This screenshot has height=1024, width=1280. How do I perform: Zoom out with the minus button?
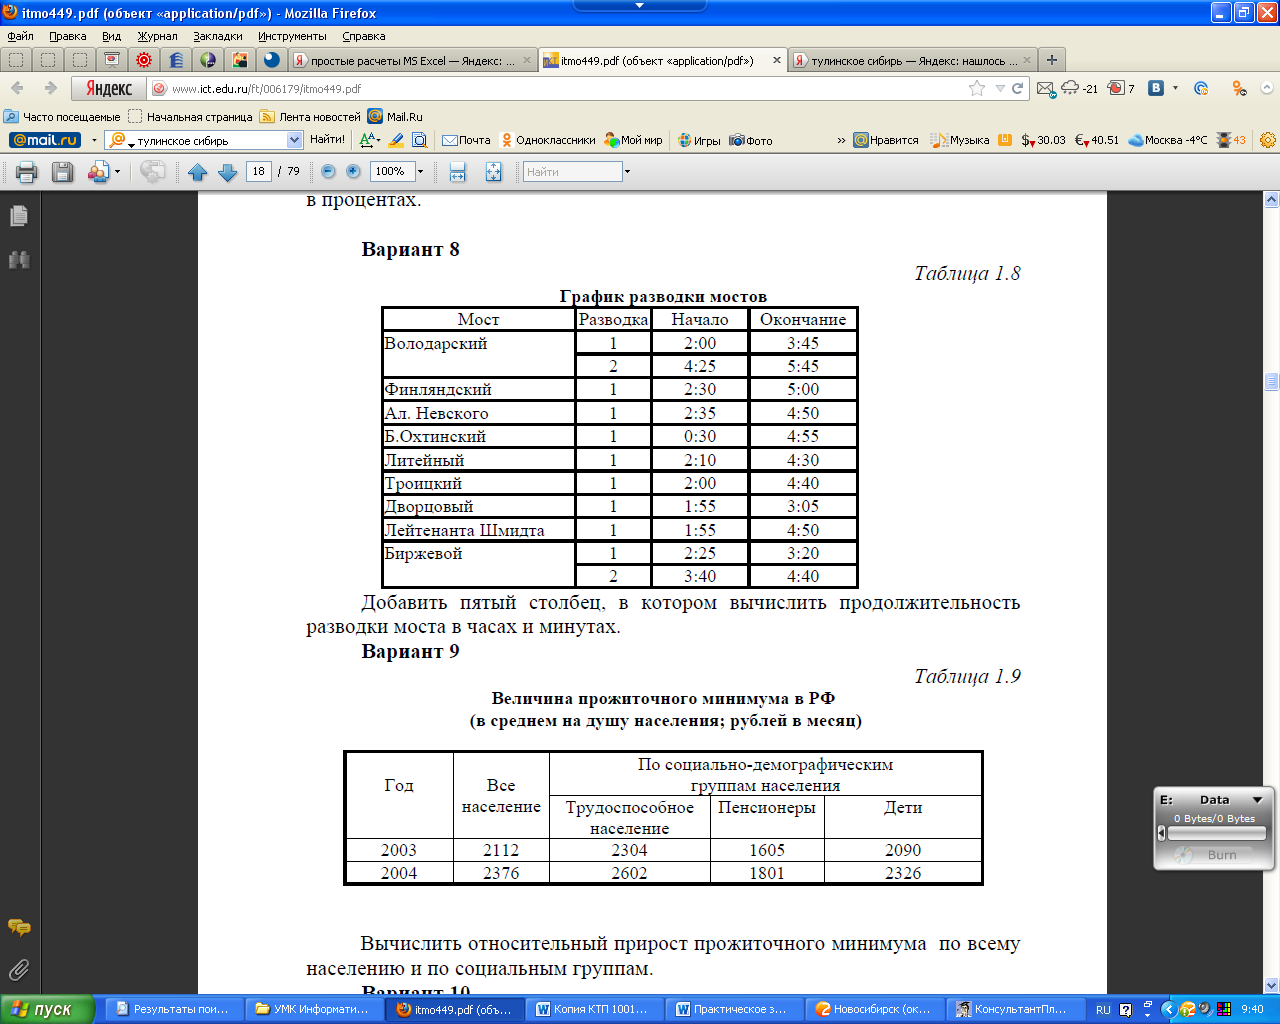pos(328,172)
